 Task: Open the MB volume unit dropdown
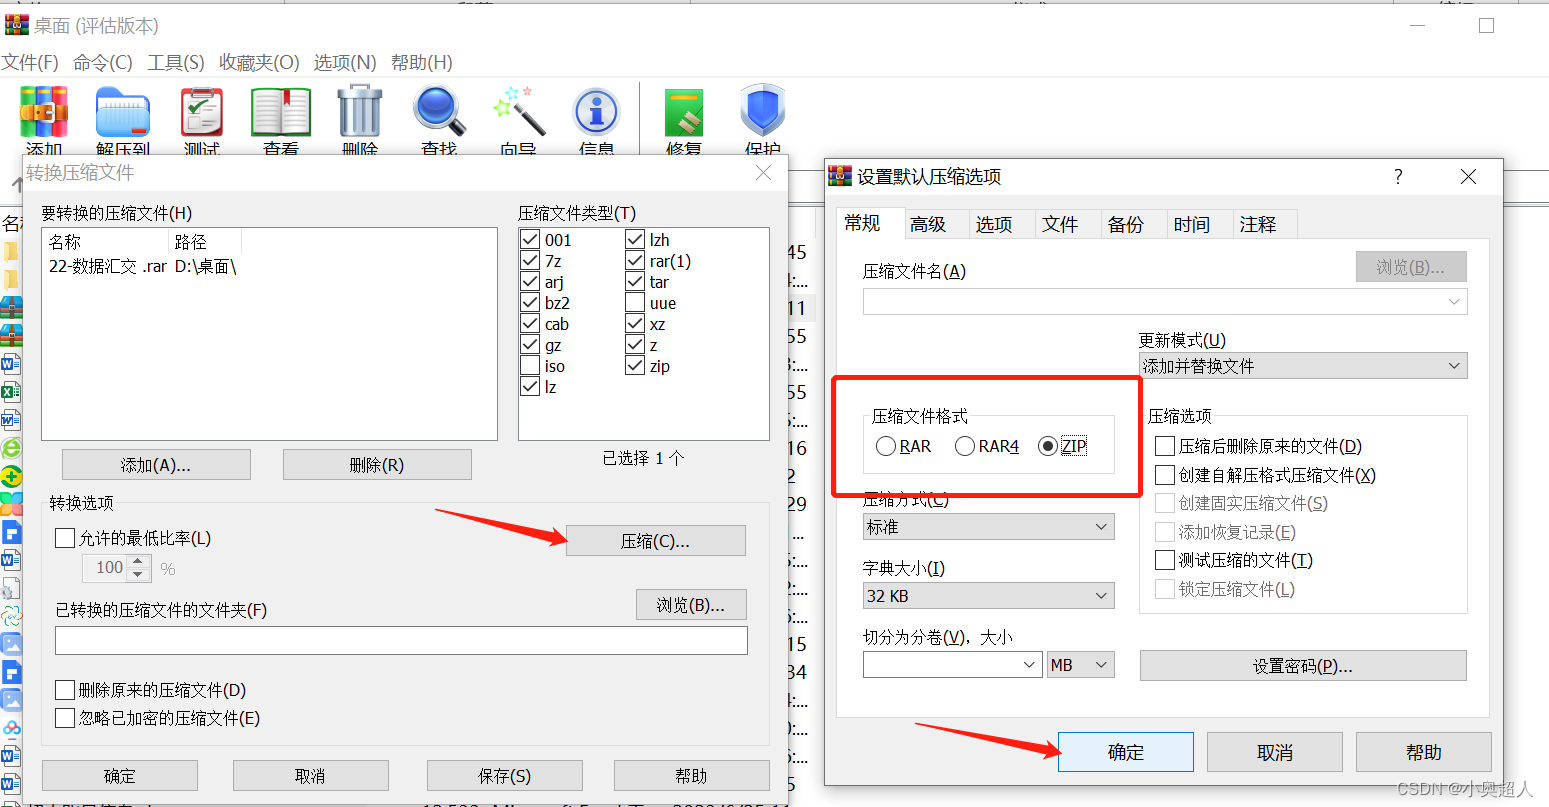[x=1081, y=665]
